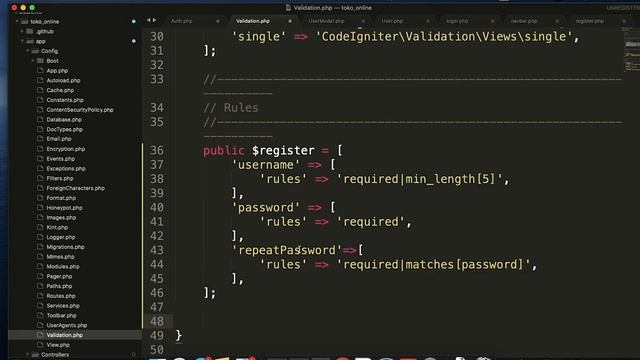Open Images.php in the sidebar
640x360 pixels.
pyautogui.click(x=61, y=218)
